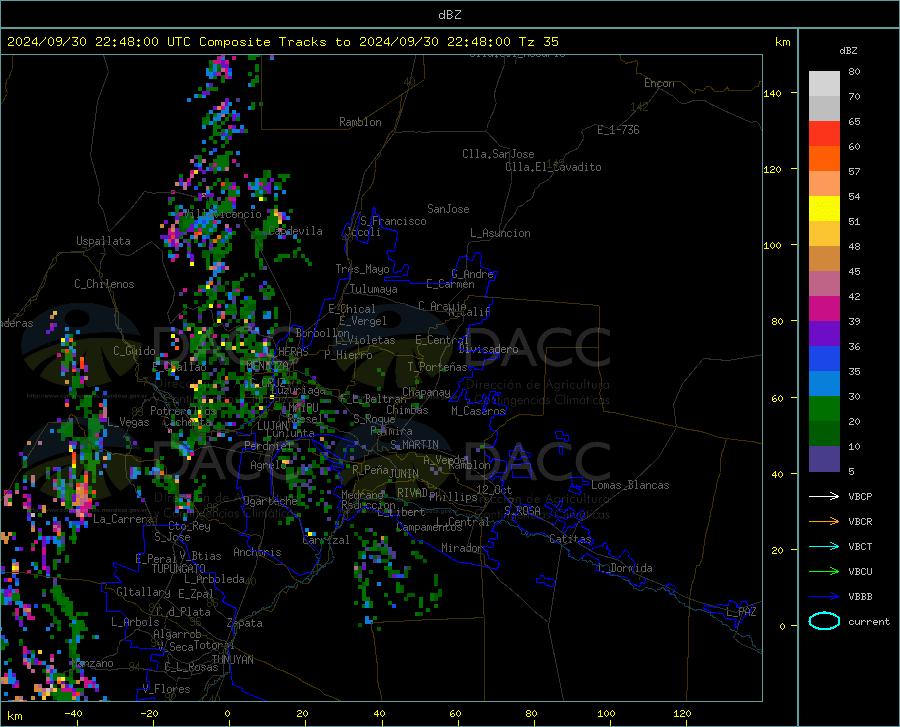
Task: Click the 'Tz 35' text in header
Action: click(x=538, y=42)
